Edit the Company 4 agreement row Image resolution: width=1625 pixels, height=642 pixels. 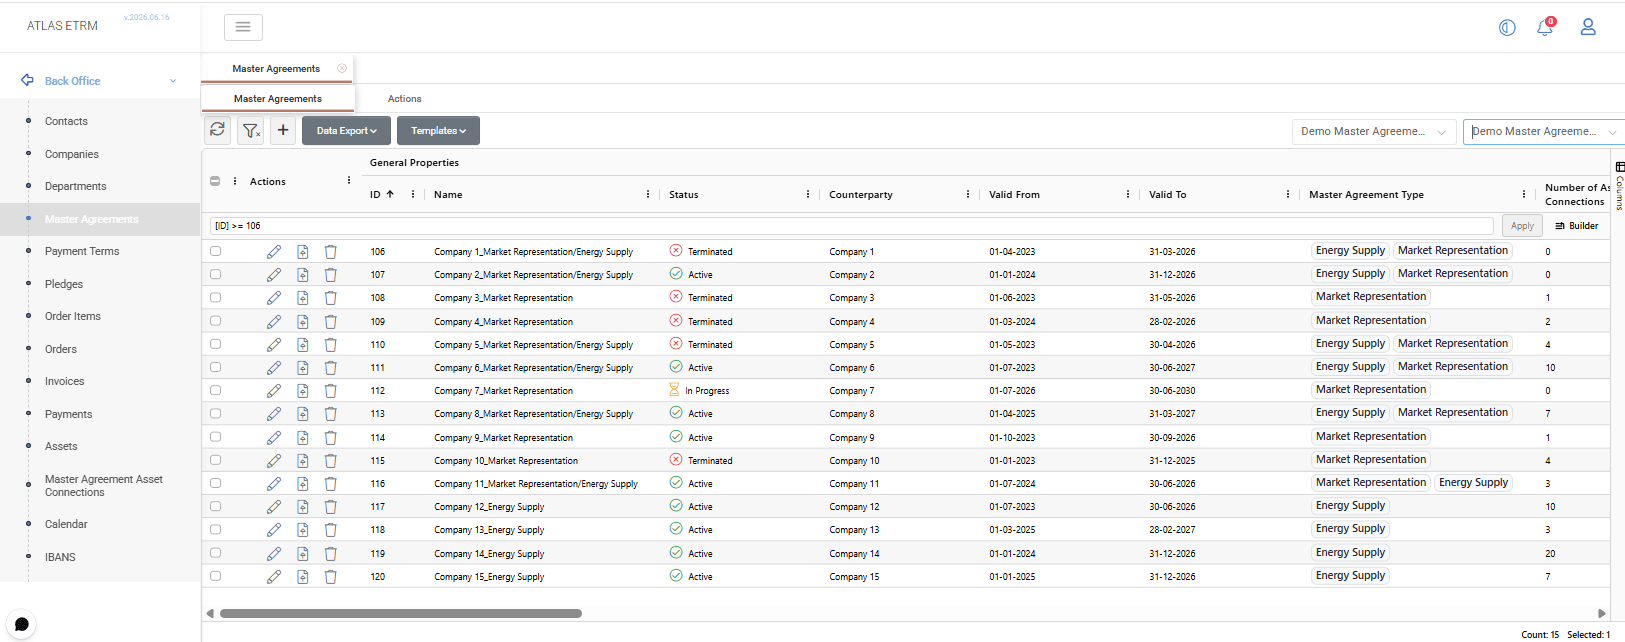[274, 322]
